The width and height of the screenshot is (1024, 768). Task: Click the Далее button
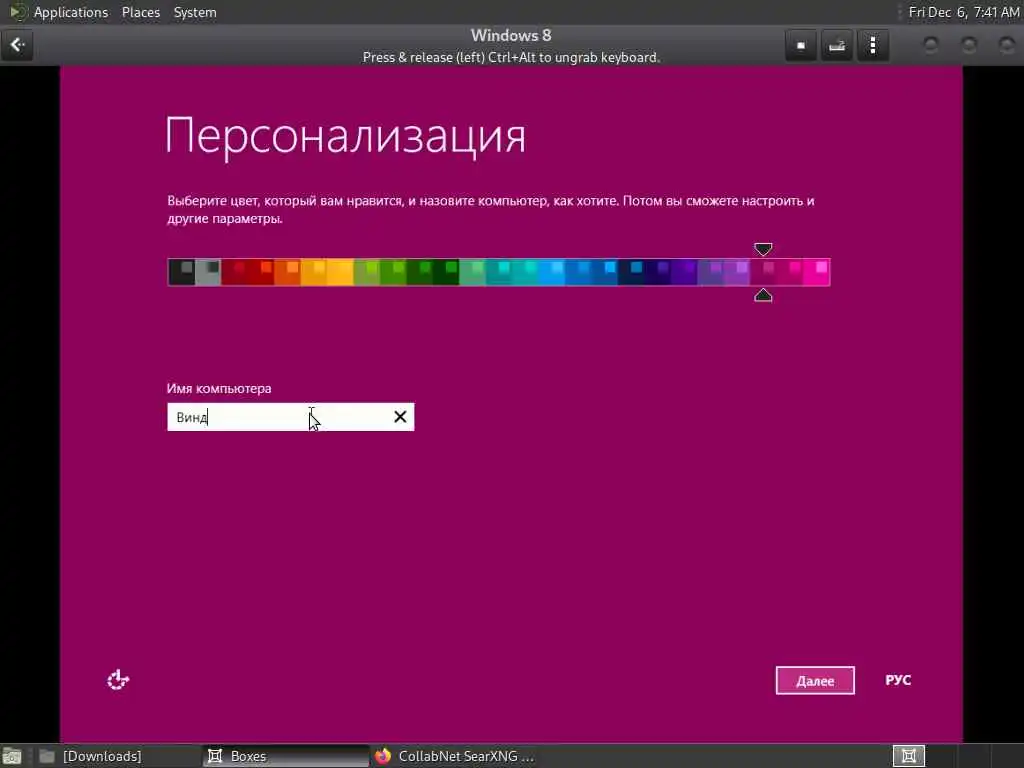click(815, 680)
